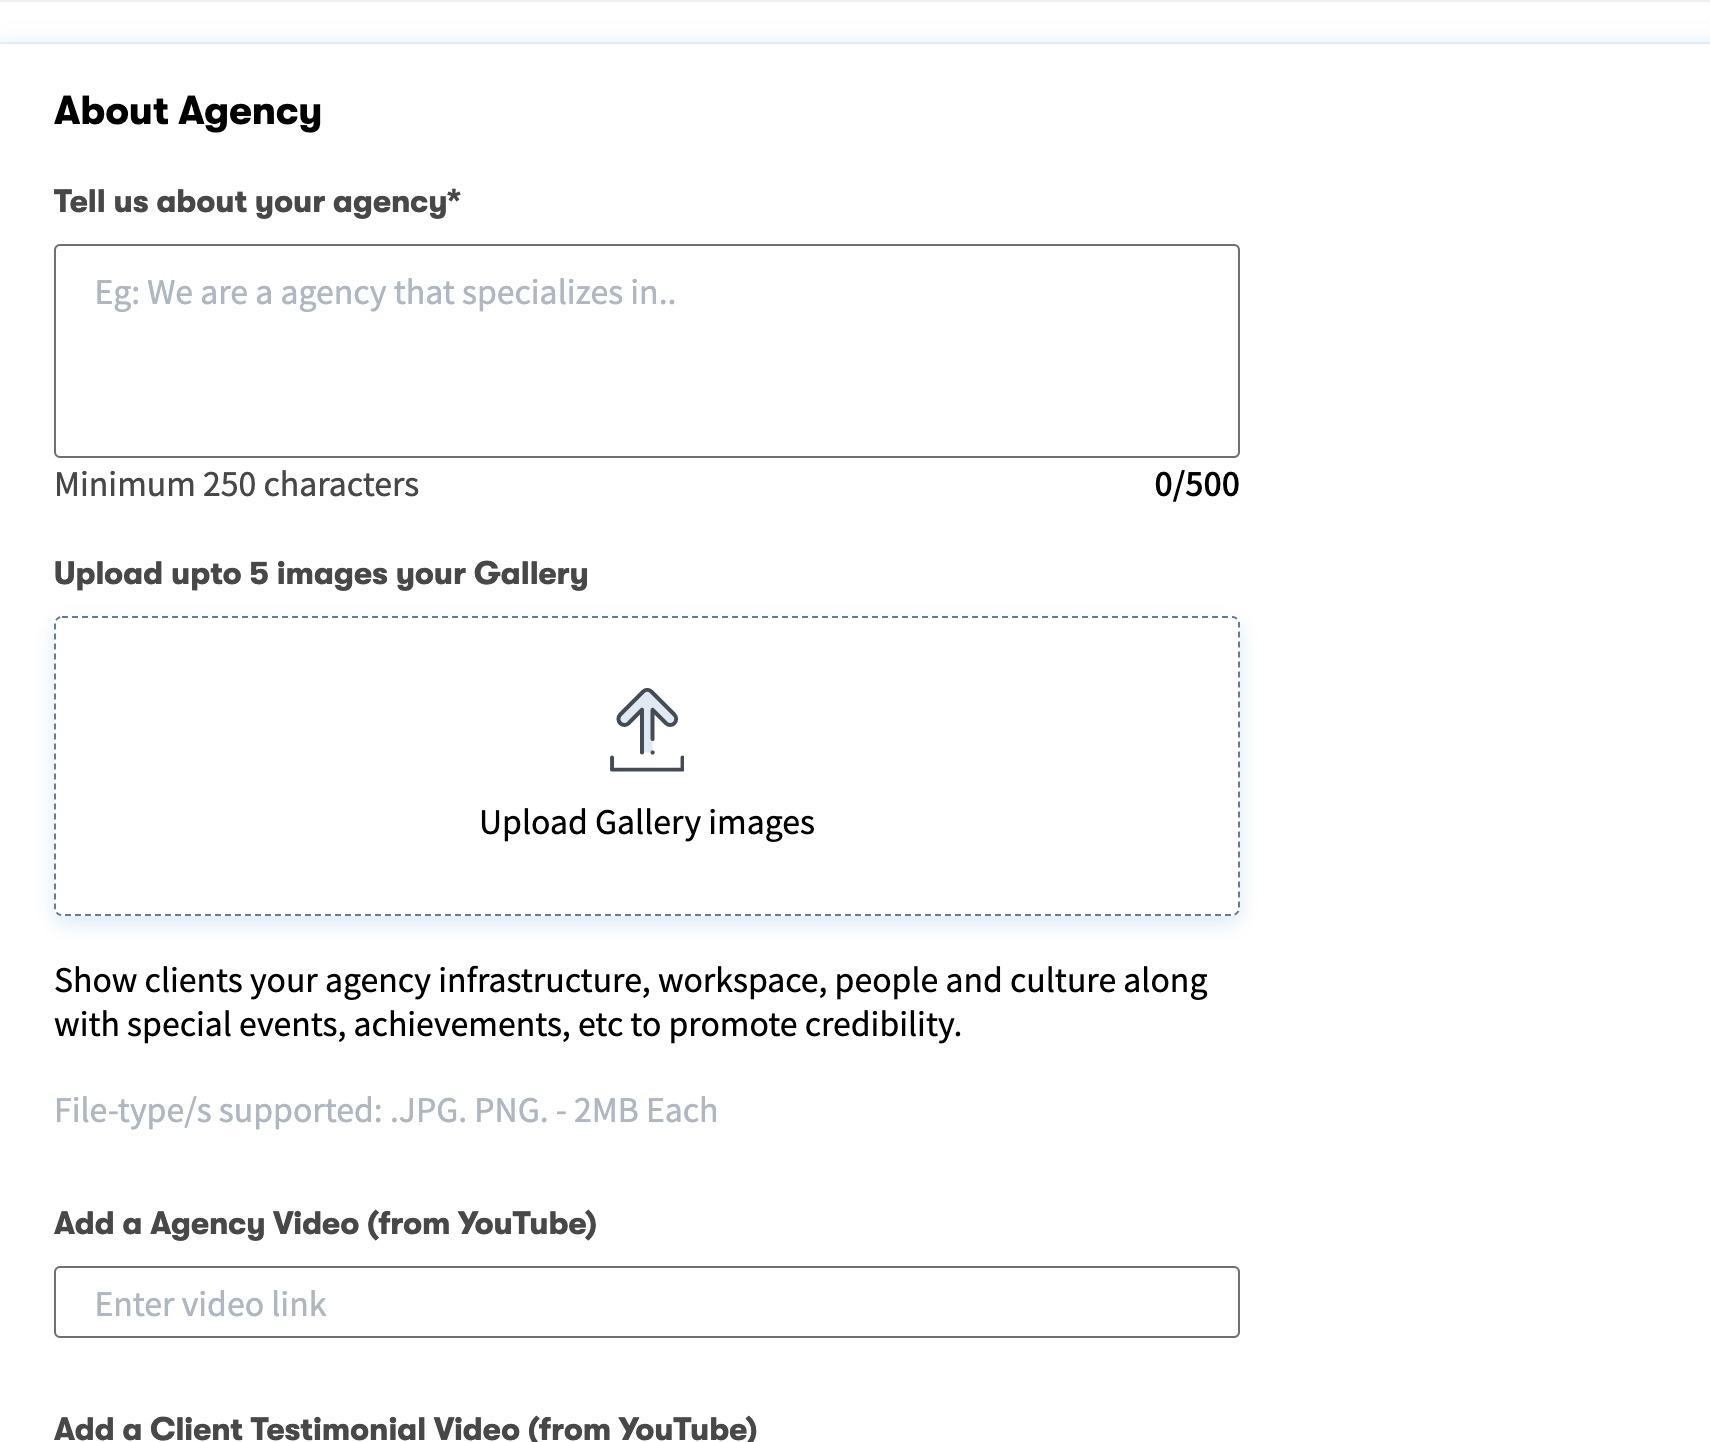Click the word 'Gallery' in the upload label
The width and height of the screenshot is (1710, 1442).
530,574
